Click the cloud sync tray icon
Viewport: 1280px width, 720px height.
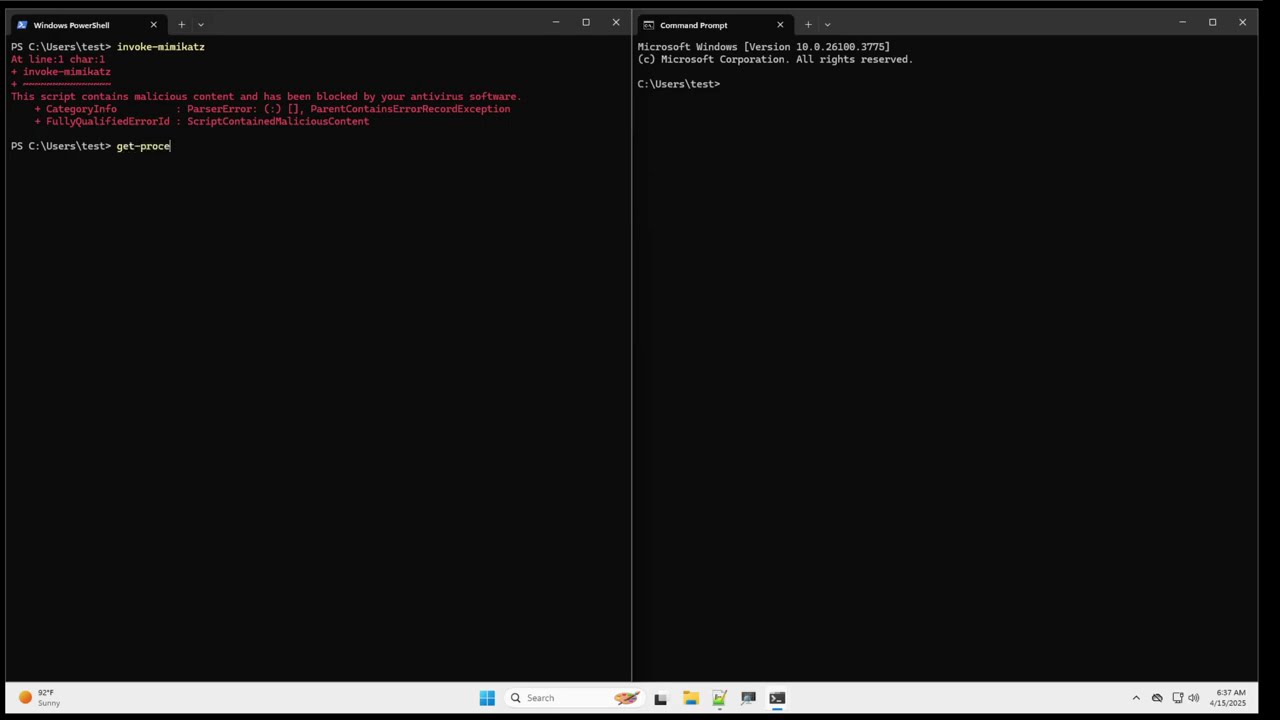point(1157,698)
